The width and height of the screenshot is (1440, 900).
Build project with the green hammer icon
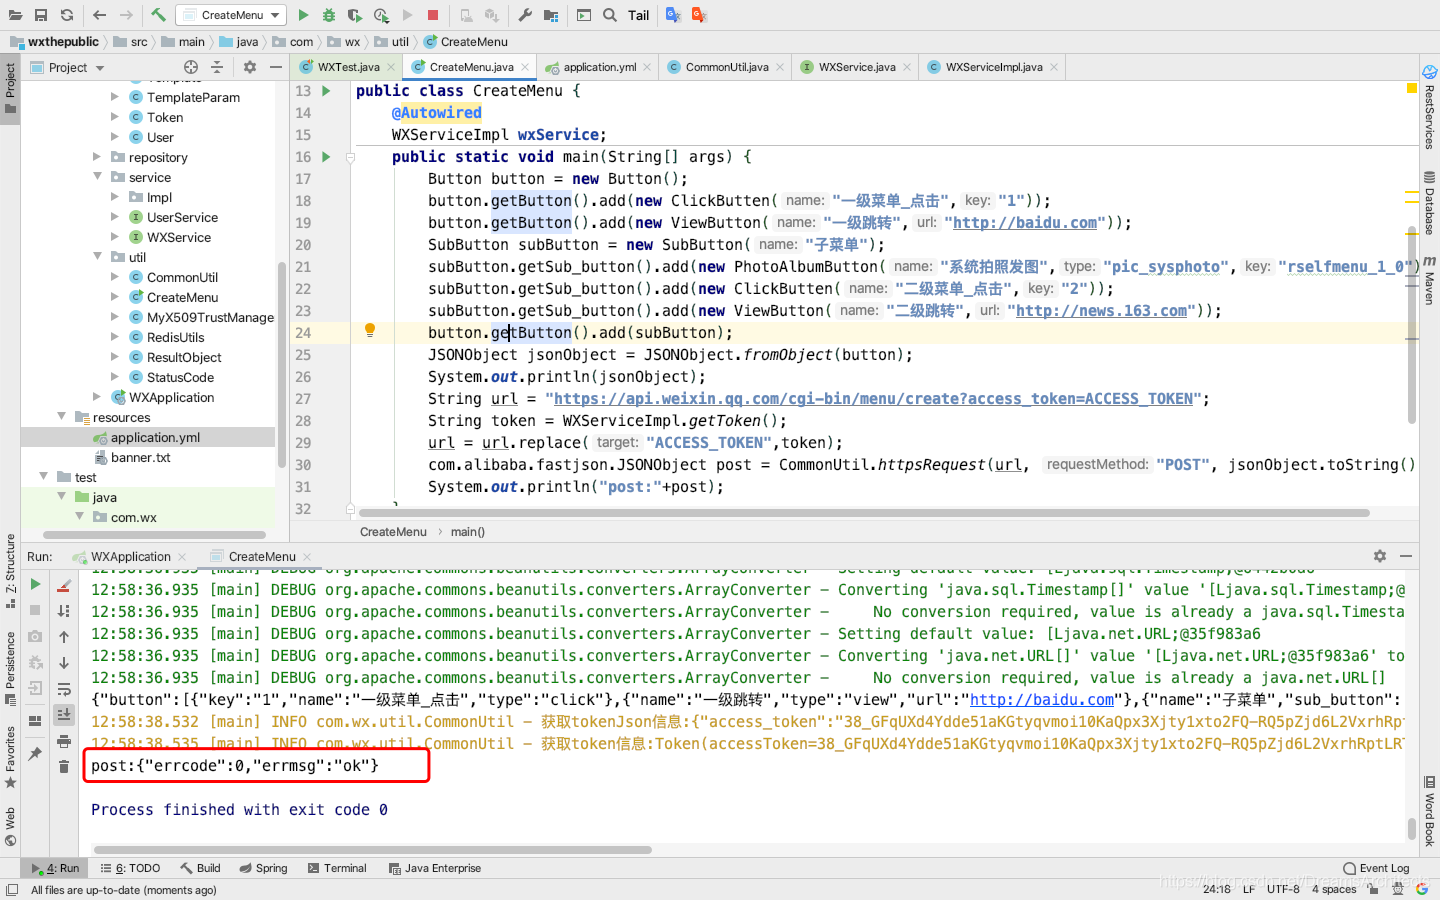click(158, 15)
